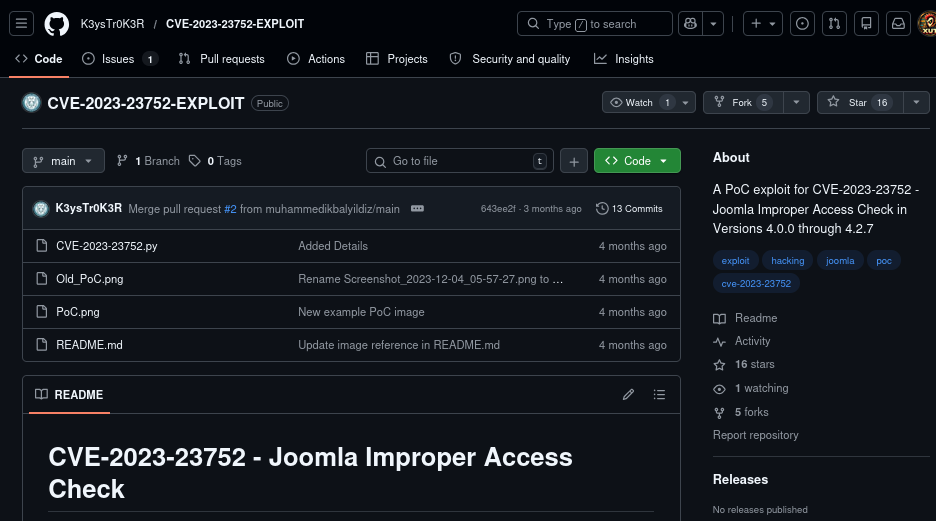Screen dimensions: 936x521
Task: Switch to the Projects tab
Action: pyautogui.click(x=397, y=58)
